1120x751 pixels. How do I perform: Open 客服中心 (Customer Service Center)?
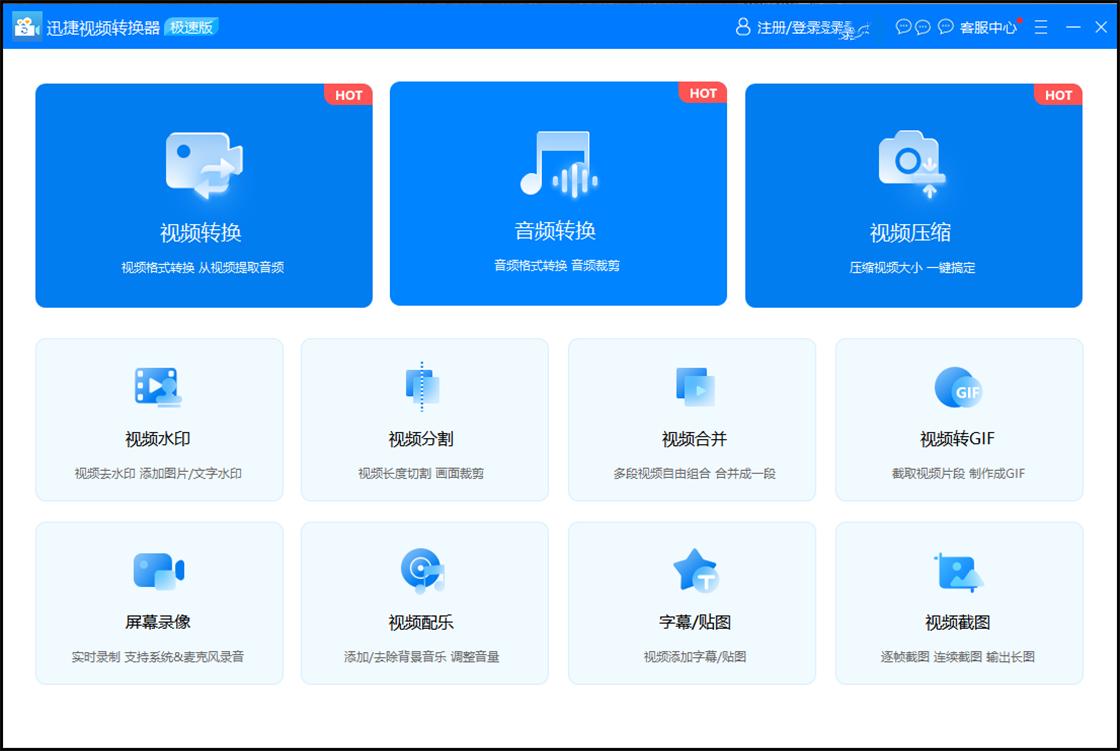coord(986,27)
